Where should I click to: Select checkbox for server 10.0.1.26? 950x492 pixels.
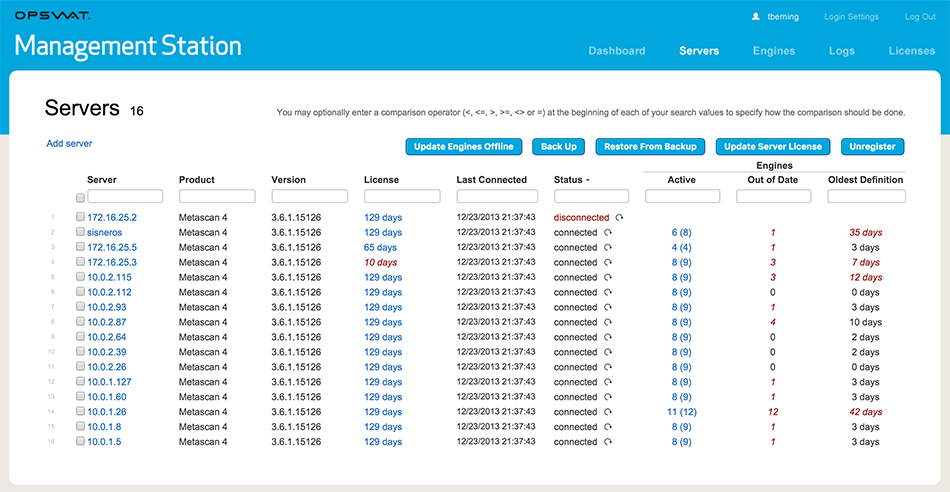[80, 411]
